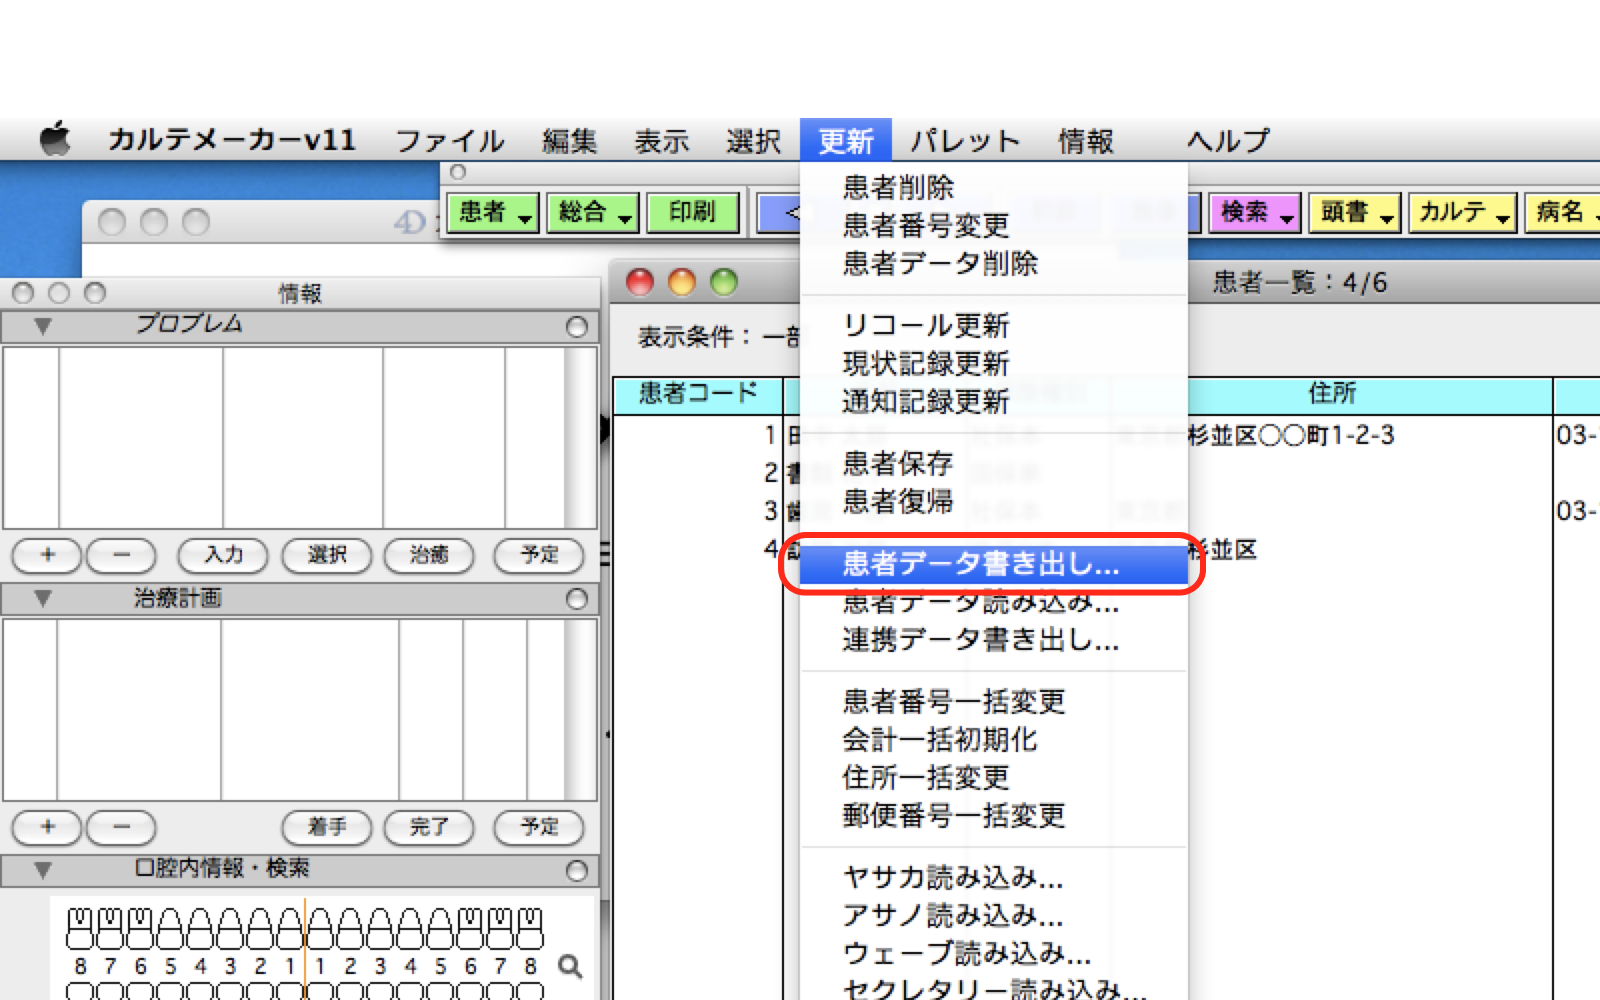Image resolution: width=1600 pixels, height=1000 pixels.
Task: Toggle the circle button on 口腔内情報・検索 header
Action: [x=576, y=870]
